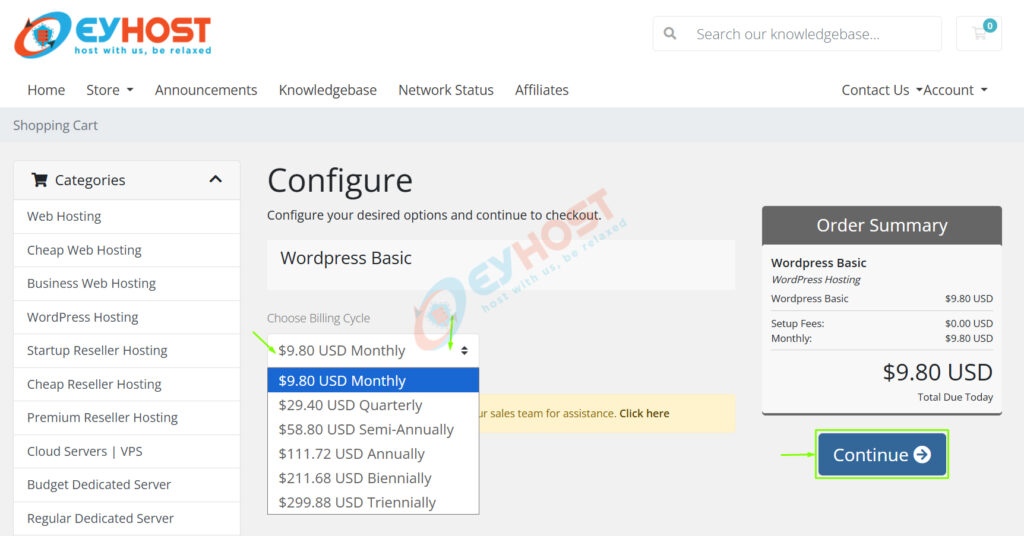Screen dimensions: 1024x536
Task: Click the Categories cart icon
Action: click(39, 180)
